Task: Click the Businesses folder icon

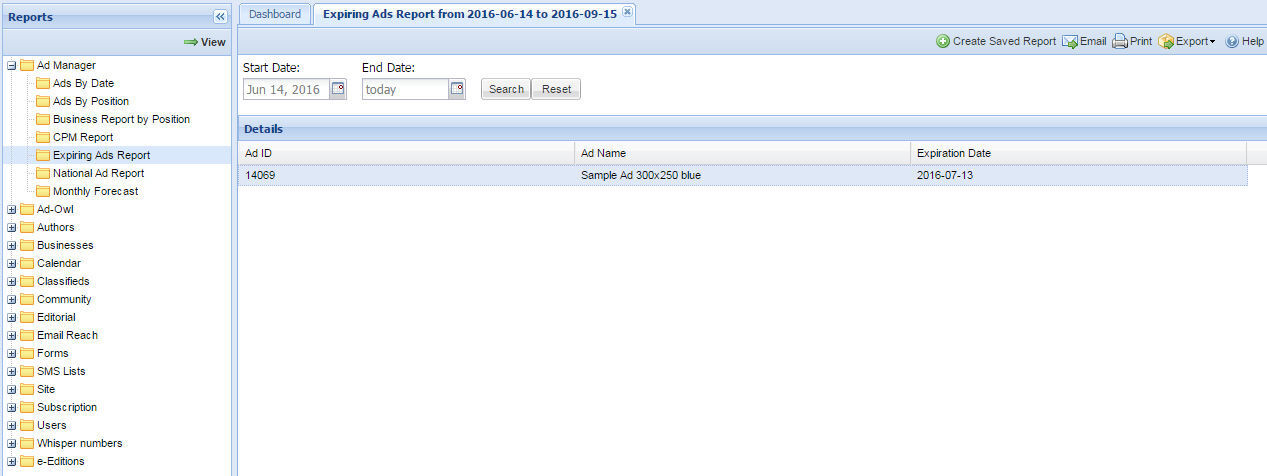Action: coord(27,245)
